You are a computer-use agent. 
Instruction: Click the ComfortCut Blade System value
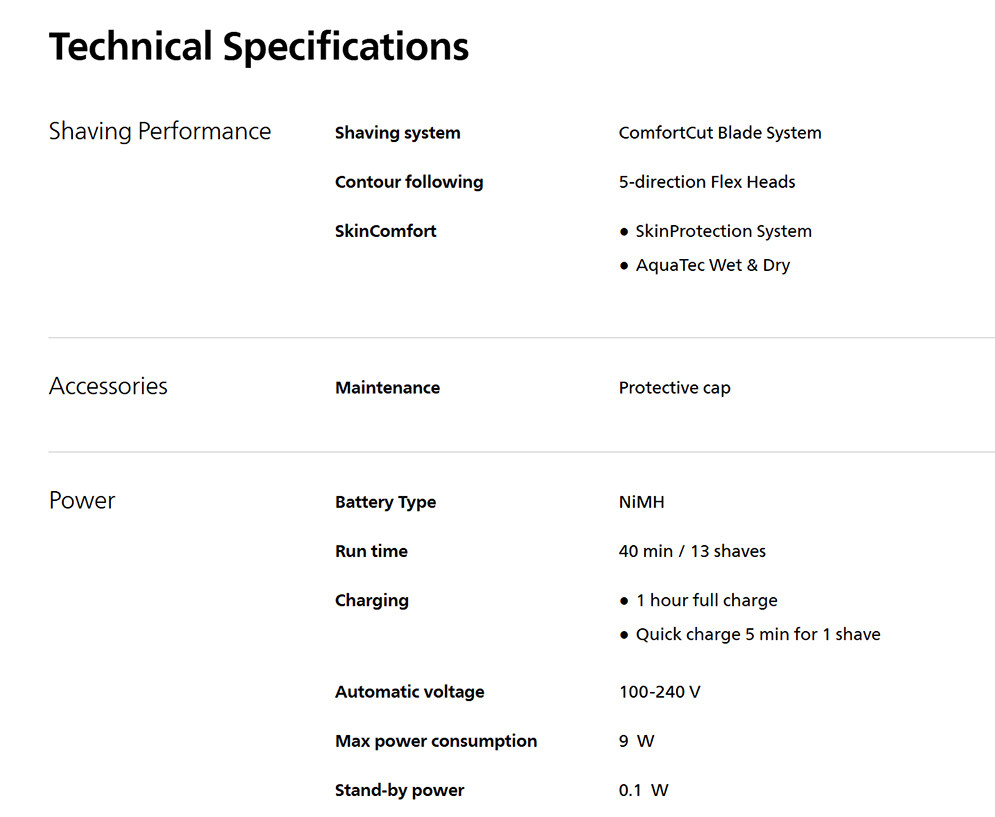[720, 133]
